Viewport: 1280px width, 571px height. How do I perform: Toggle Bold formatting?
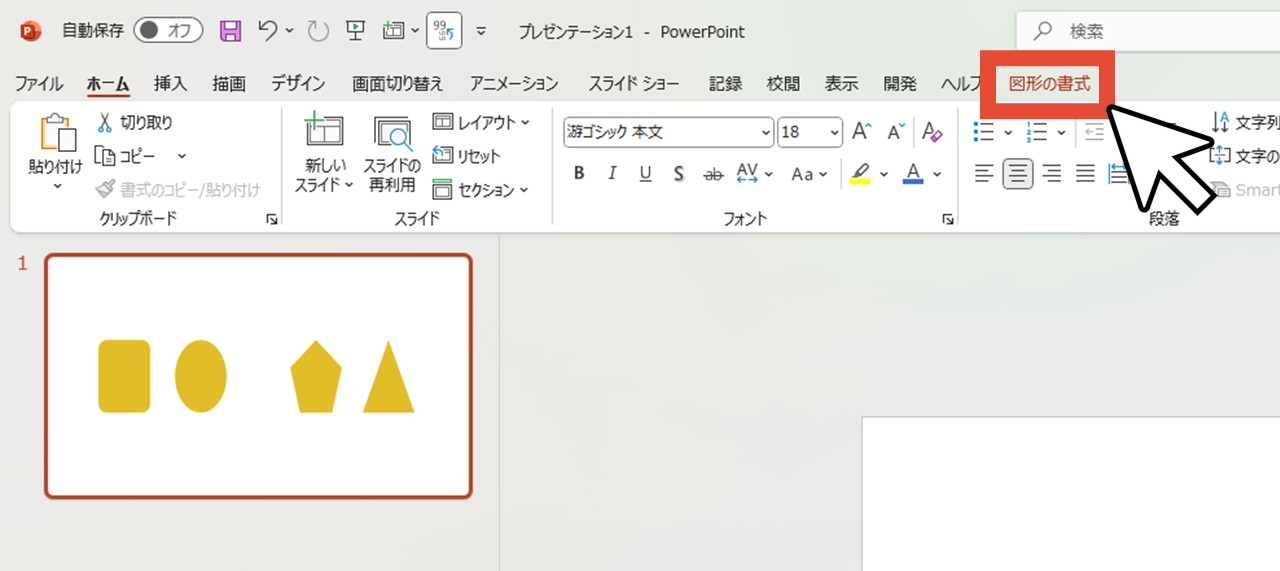579,174
